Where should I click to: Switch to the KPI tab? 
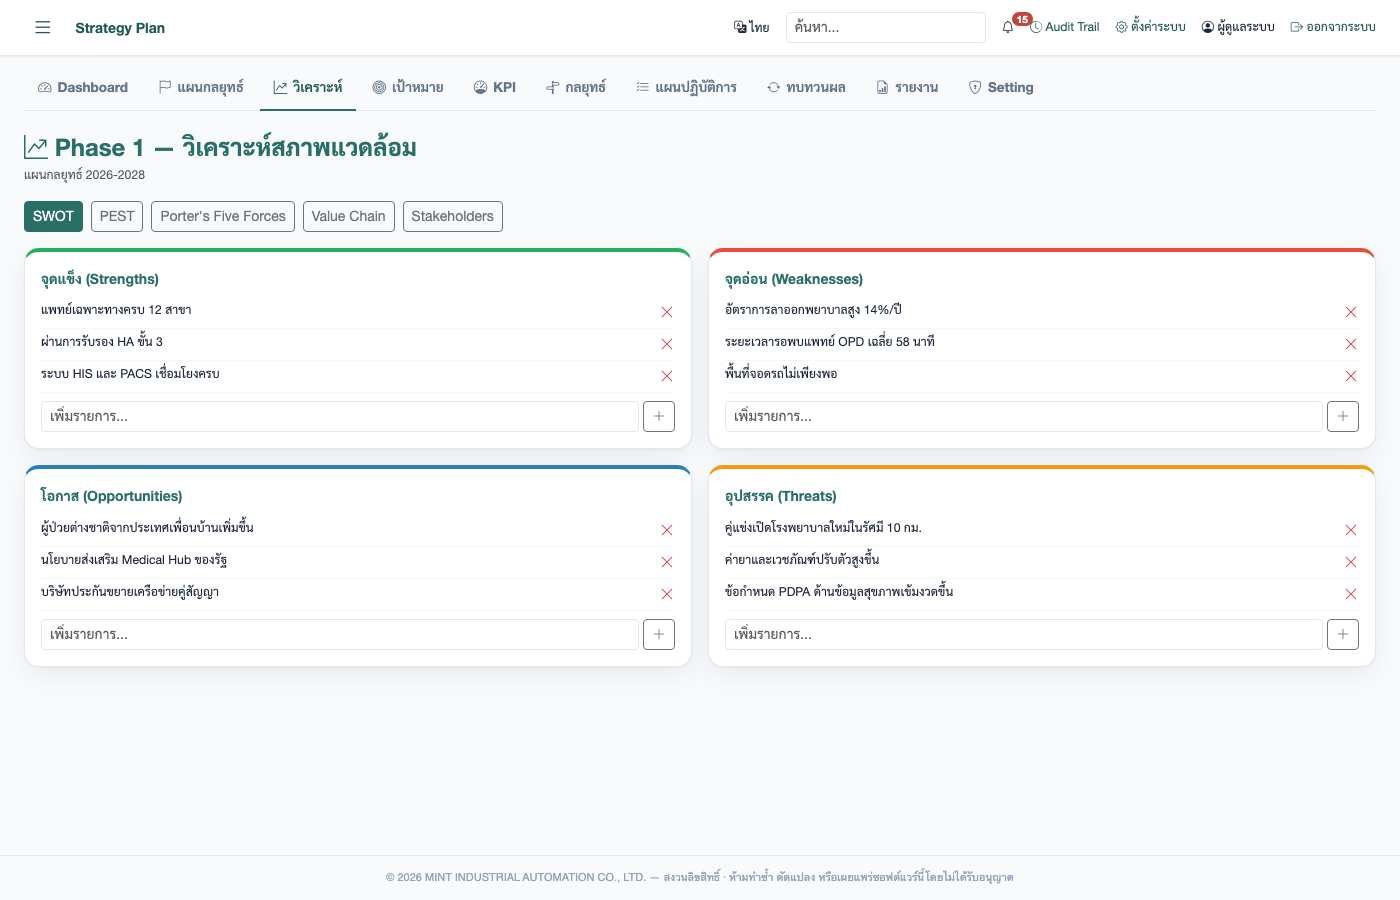(x=495, y=87)
